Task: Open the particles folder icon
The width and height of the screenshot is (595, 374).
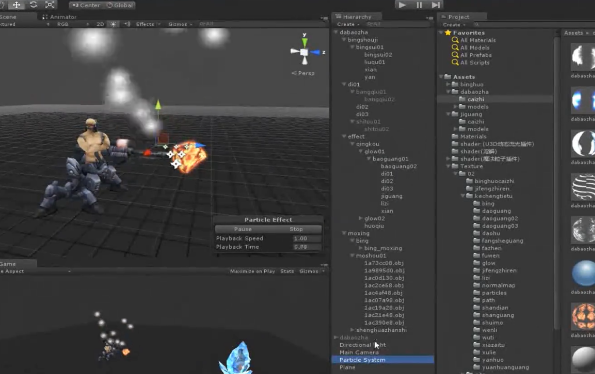Action: tap(477, 292)
